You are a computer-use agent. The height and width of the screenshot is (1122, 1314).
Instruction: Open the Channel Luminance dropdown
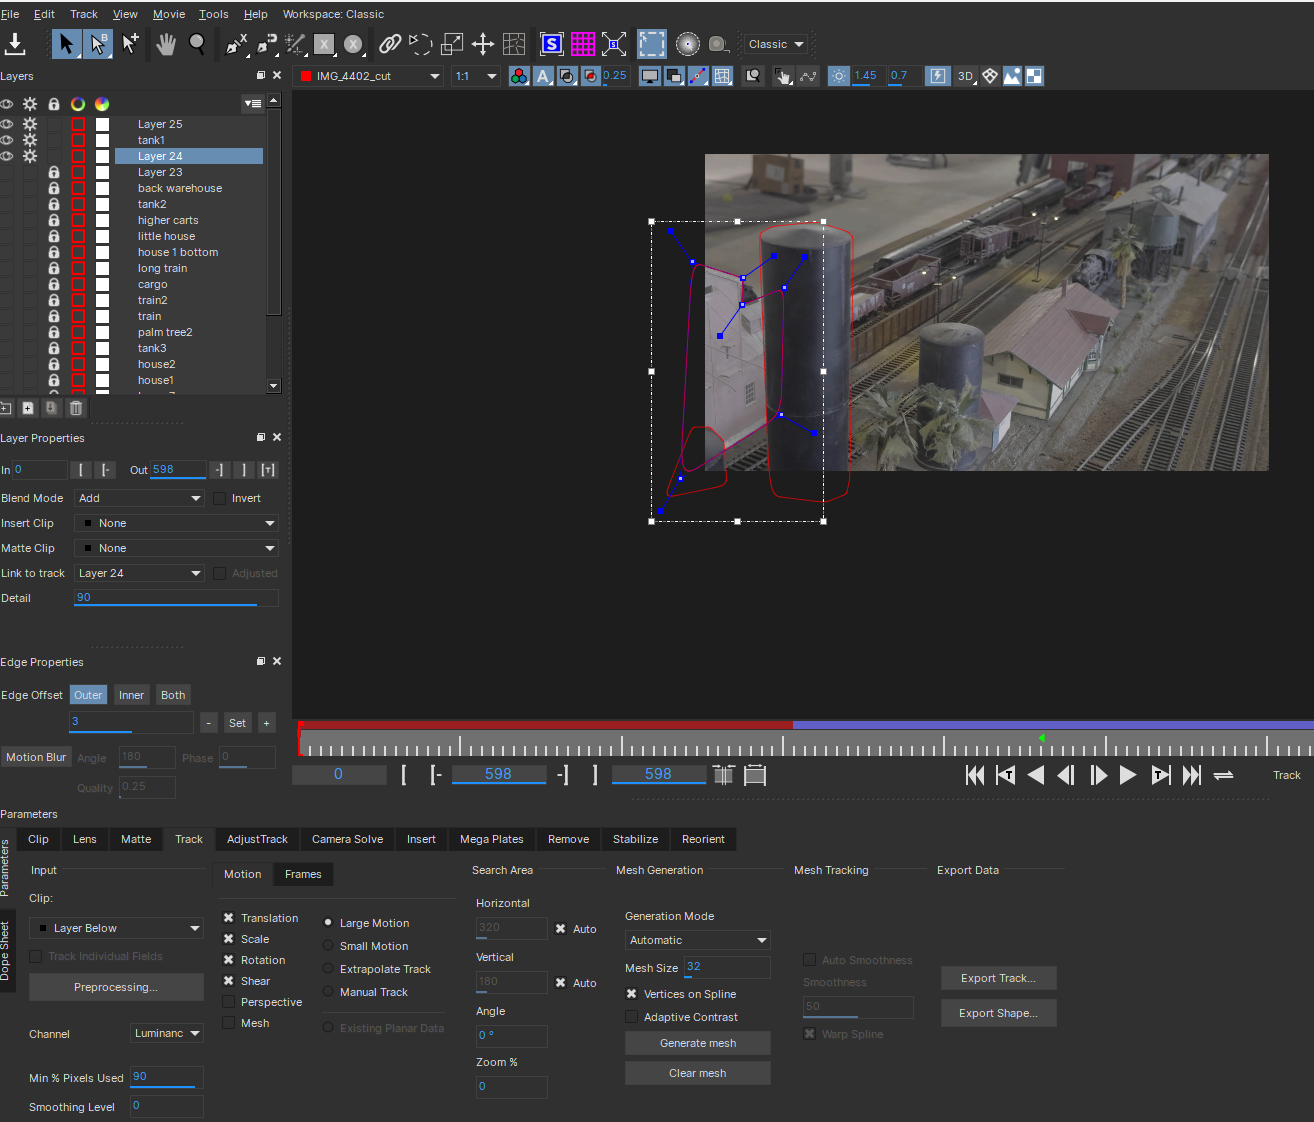coord(167,1033)
